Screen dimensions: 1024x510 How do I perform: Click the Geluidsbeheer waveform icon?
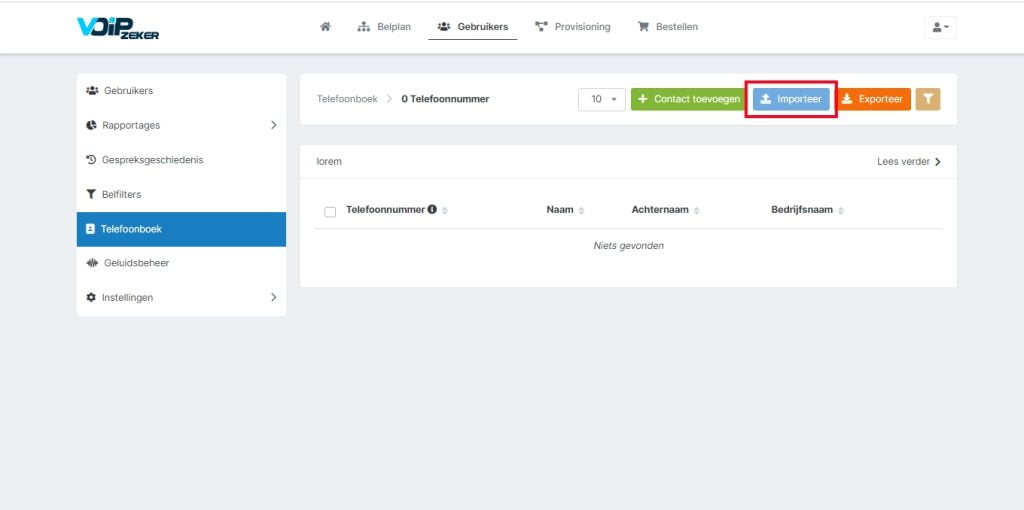(92, 263)
